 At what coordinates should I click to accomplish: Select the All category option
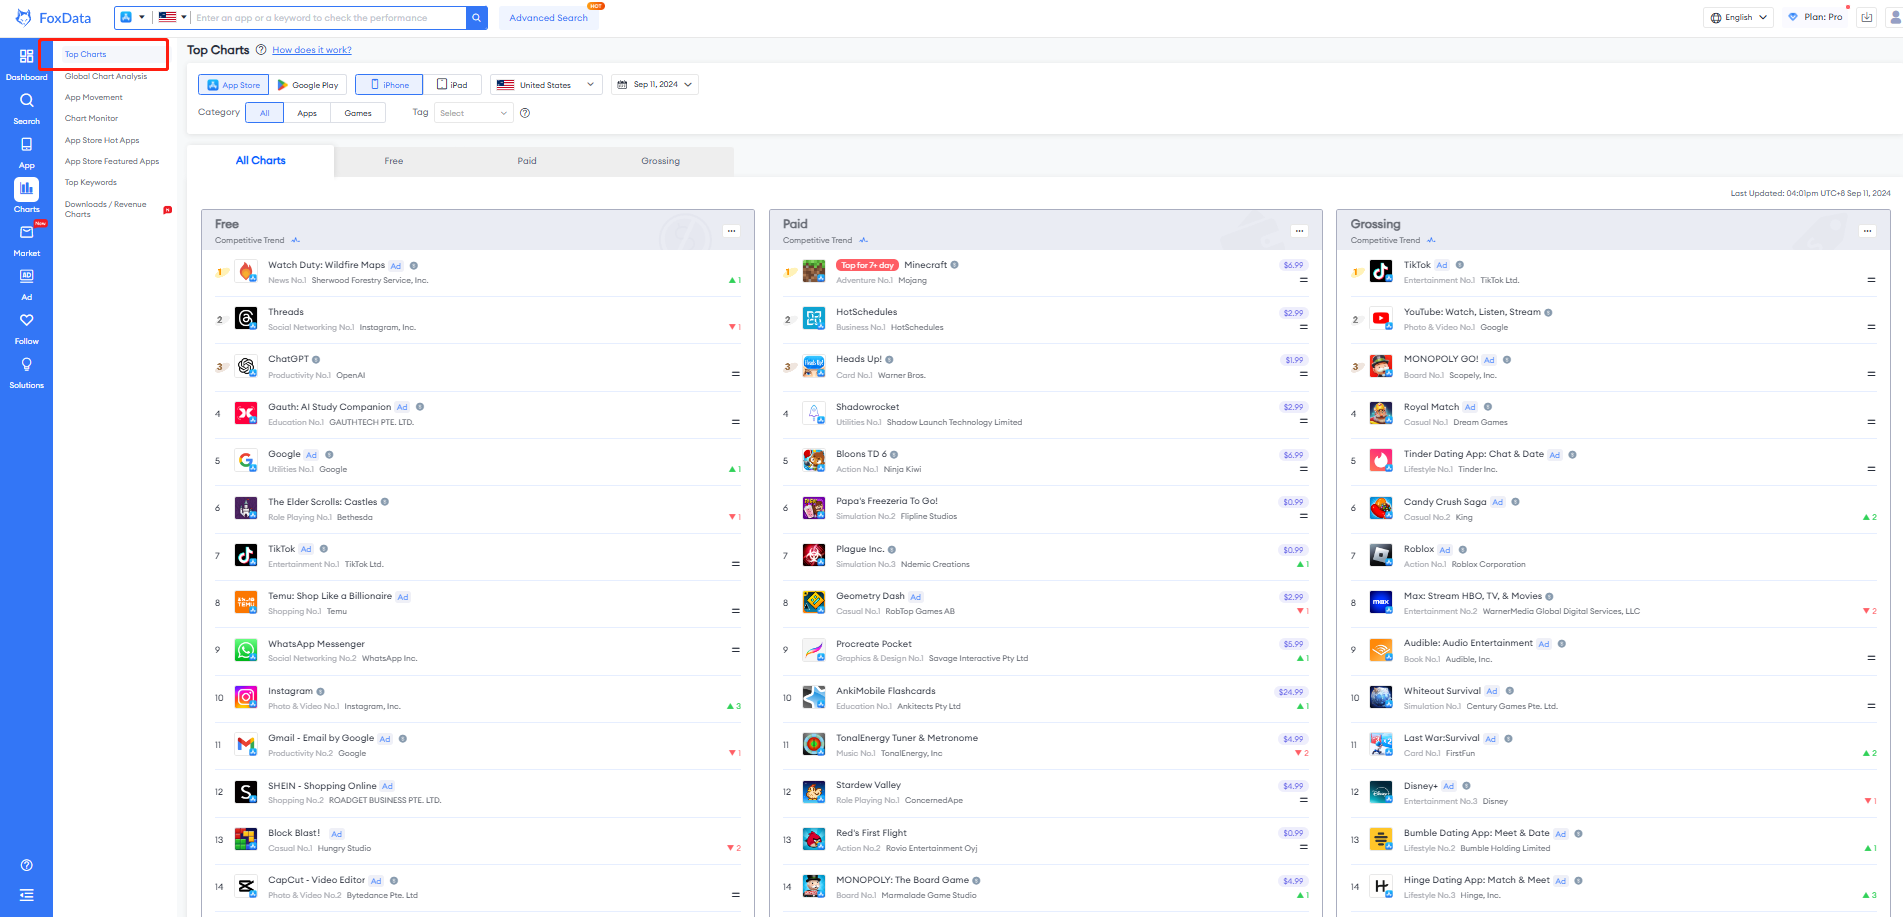click(x=265, y=113)
